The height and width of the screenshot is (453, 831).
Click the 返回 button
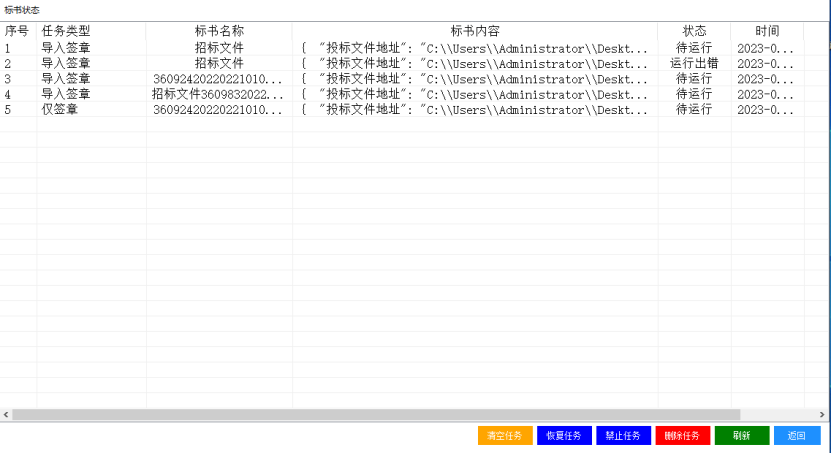point(797,436)
